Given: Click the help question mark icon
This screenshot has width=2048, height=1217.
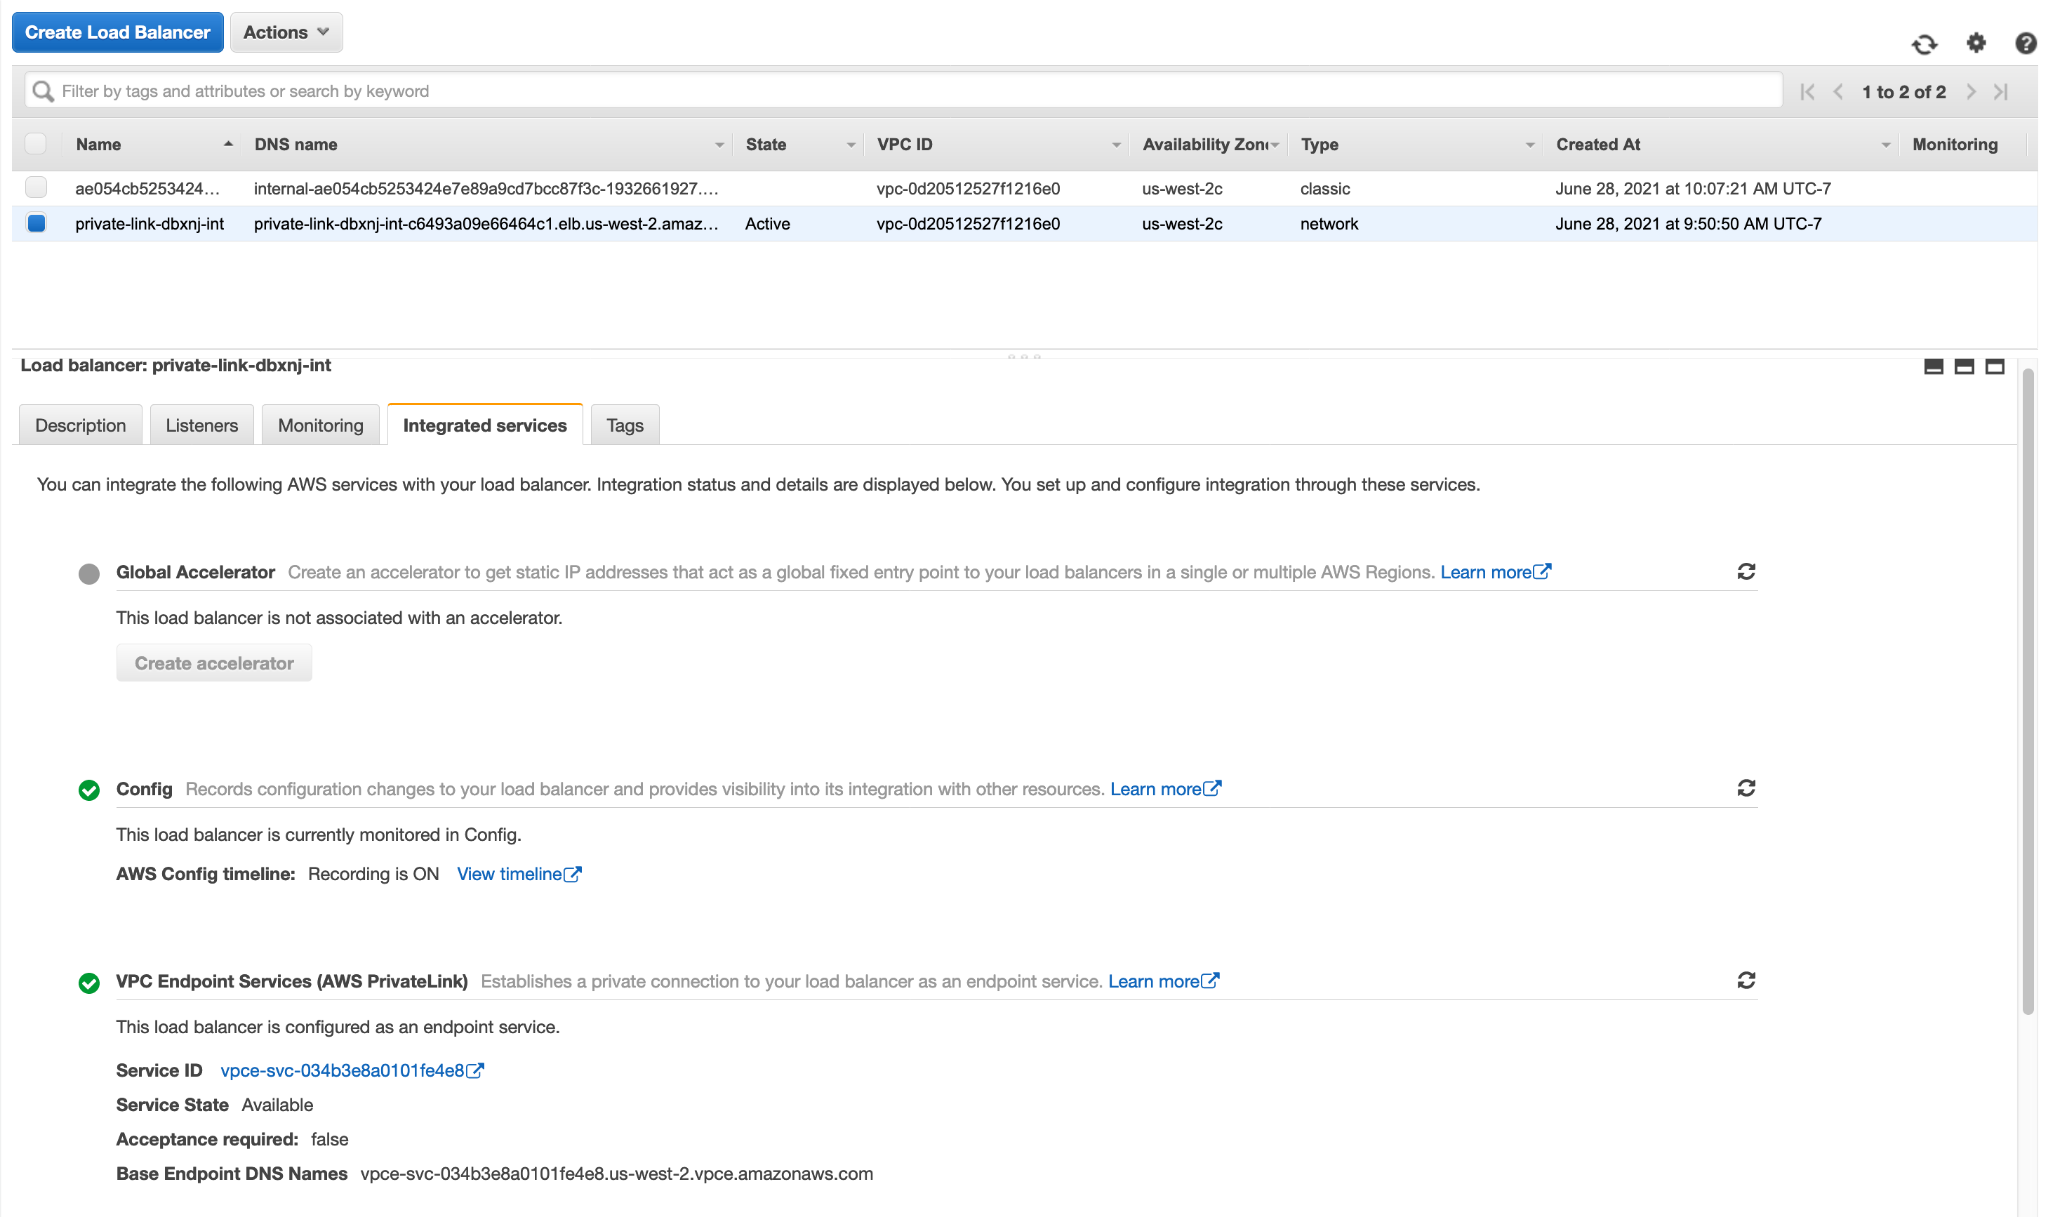Looking at the screenshot, I should click(x=2026, y=43).
